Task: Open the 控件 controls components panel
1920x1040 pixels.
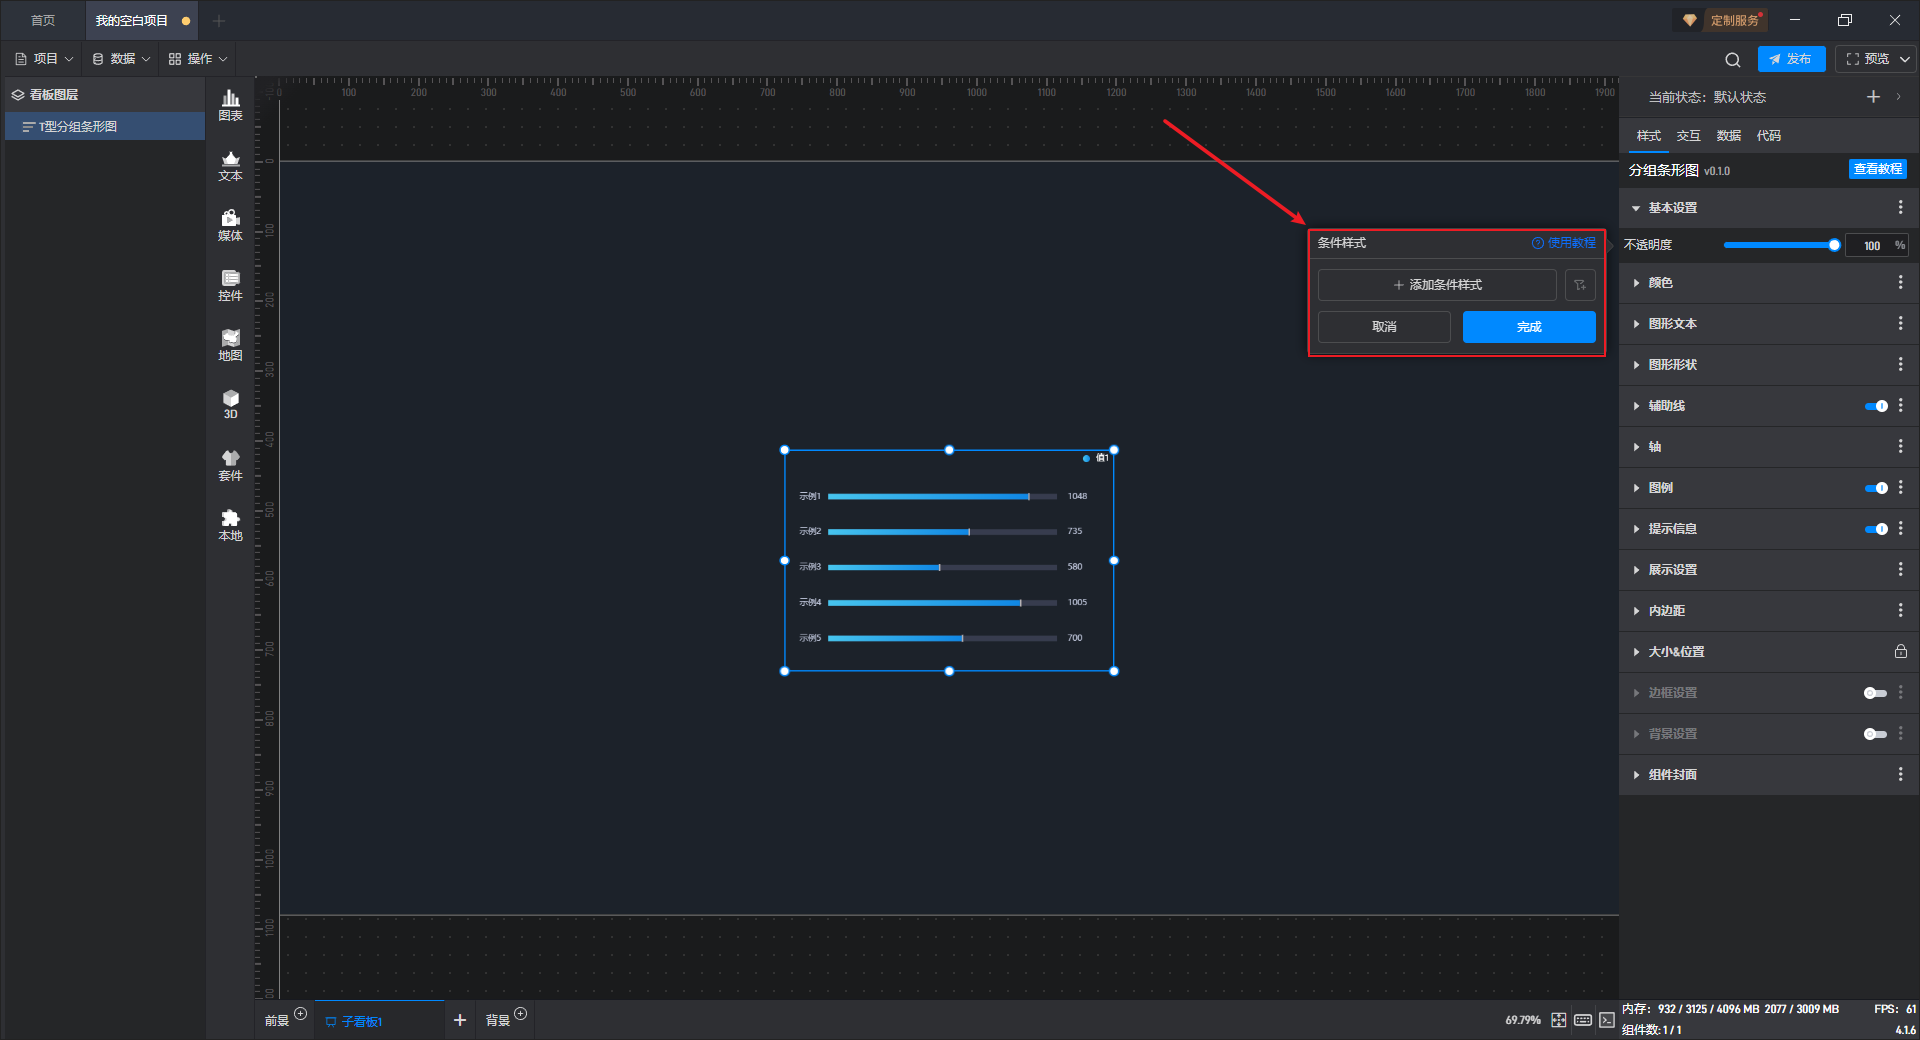Action: point(230,285)
